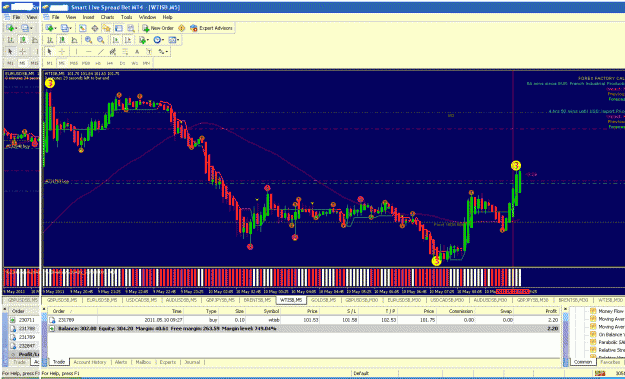Screen dimensions: 625x379
Task: Sort trades by the Symbol column header
Action: [271, 311]
